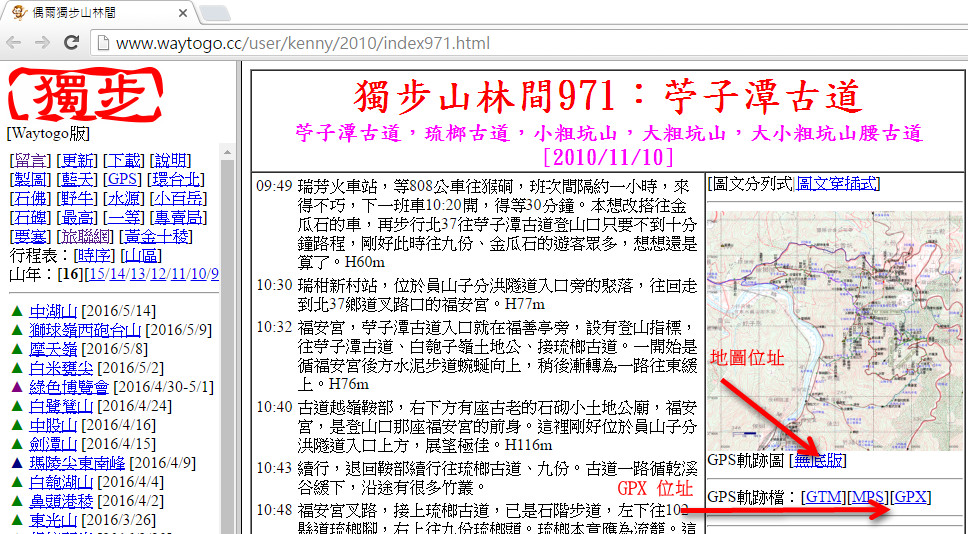Click the browser back arrow
Screen dimensions: 968x534
[x=16, y=43]
